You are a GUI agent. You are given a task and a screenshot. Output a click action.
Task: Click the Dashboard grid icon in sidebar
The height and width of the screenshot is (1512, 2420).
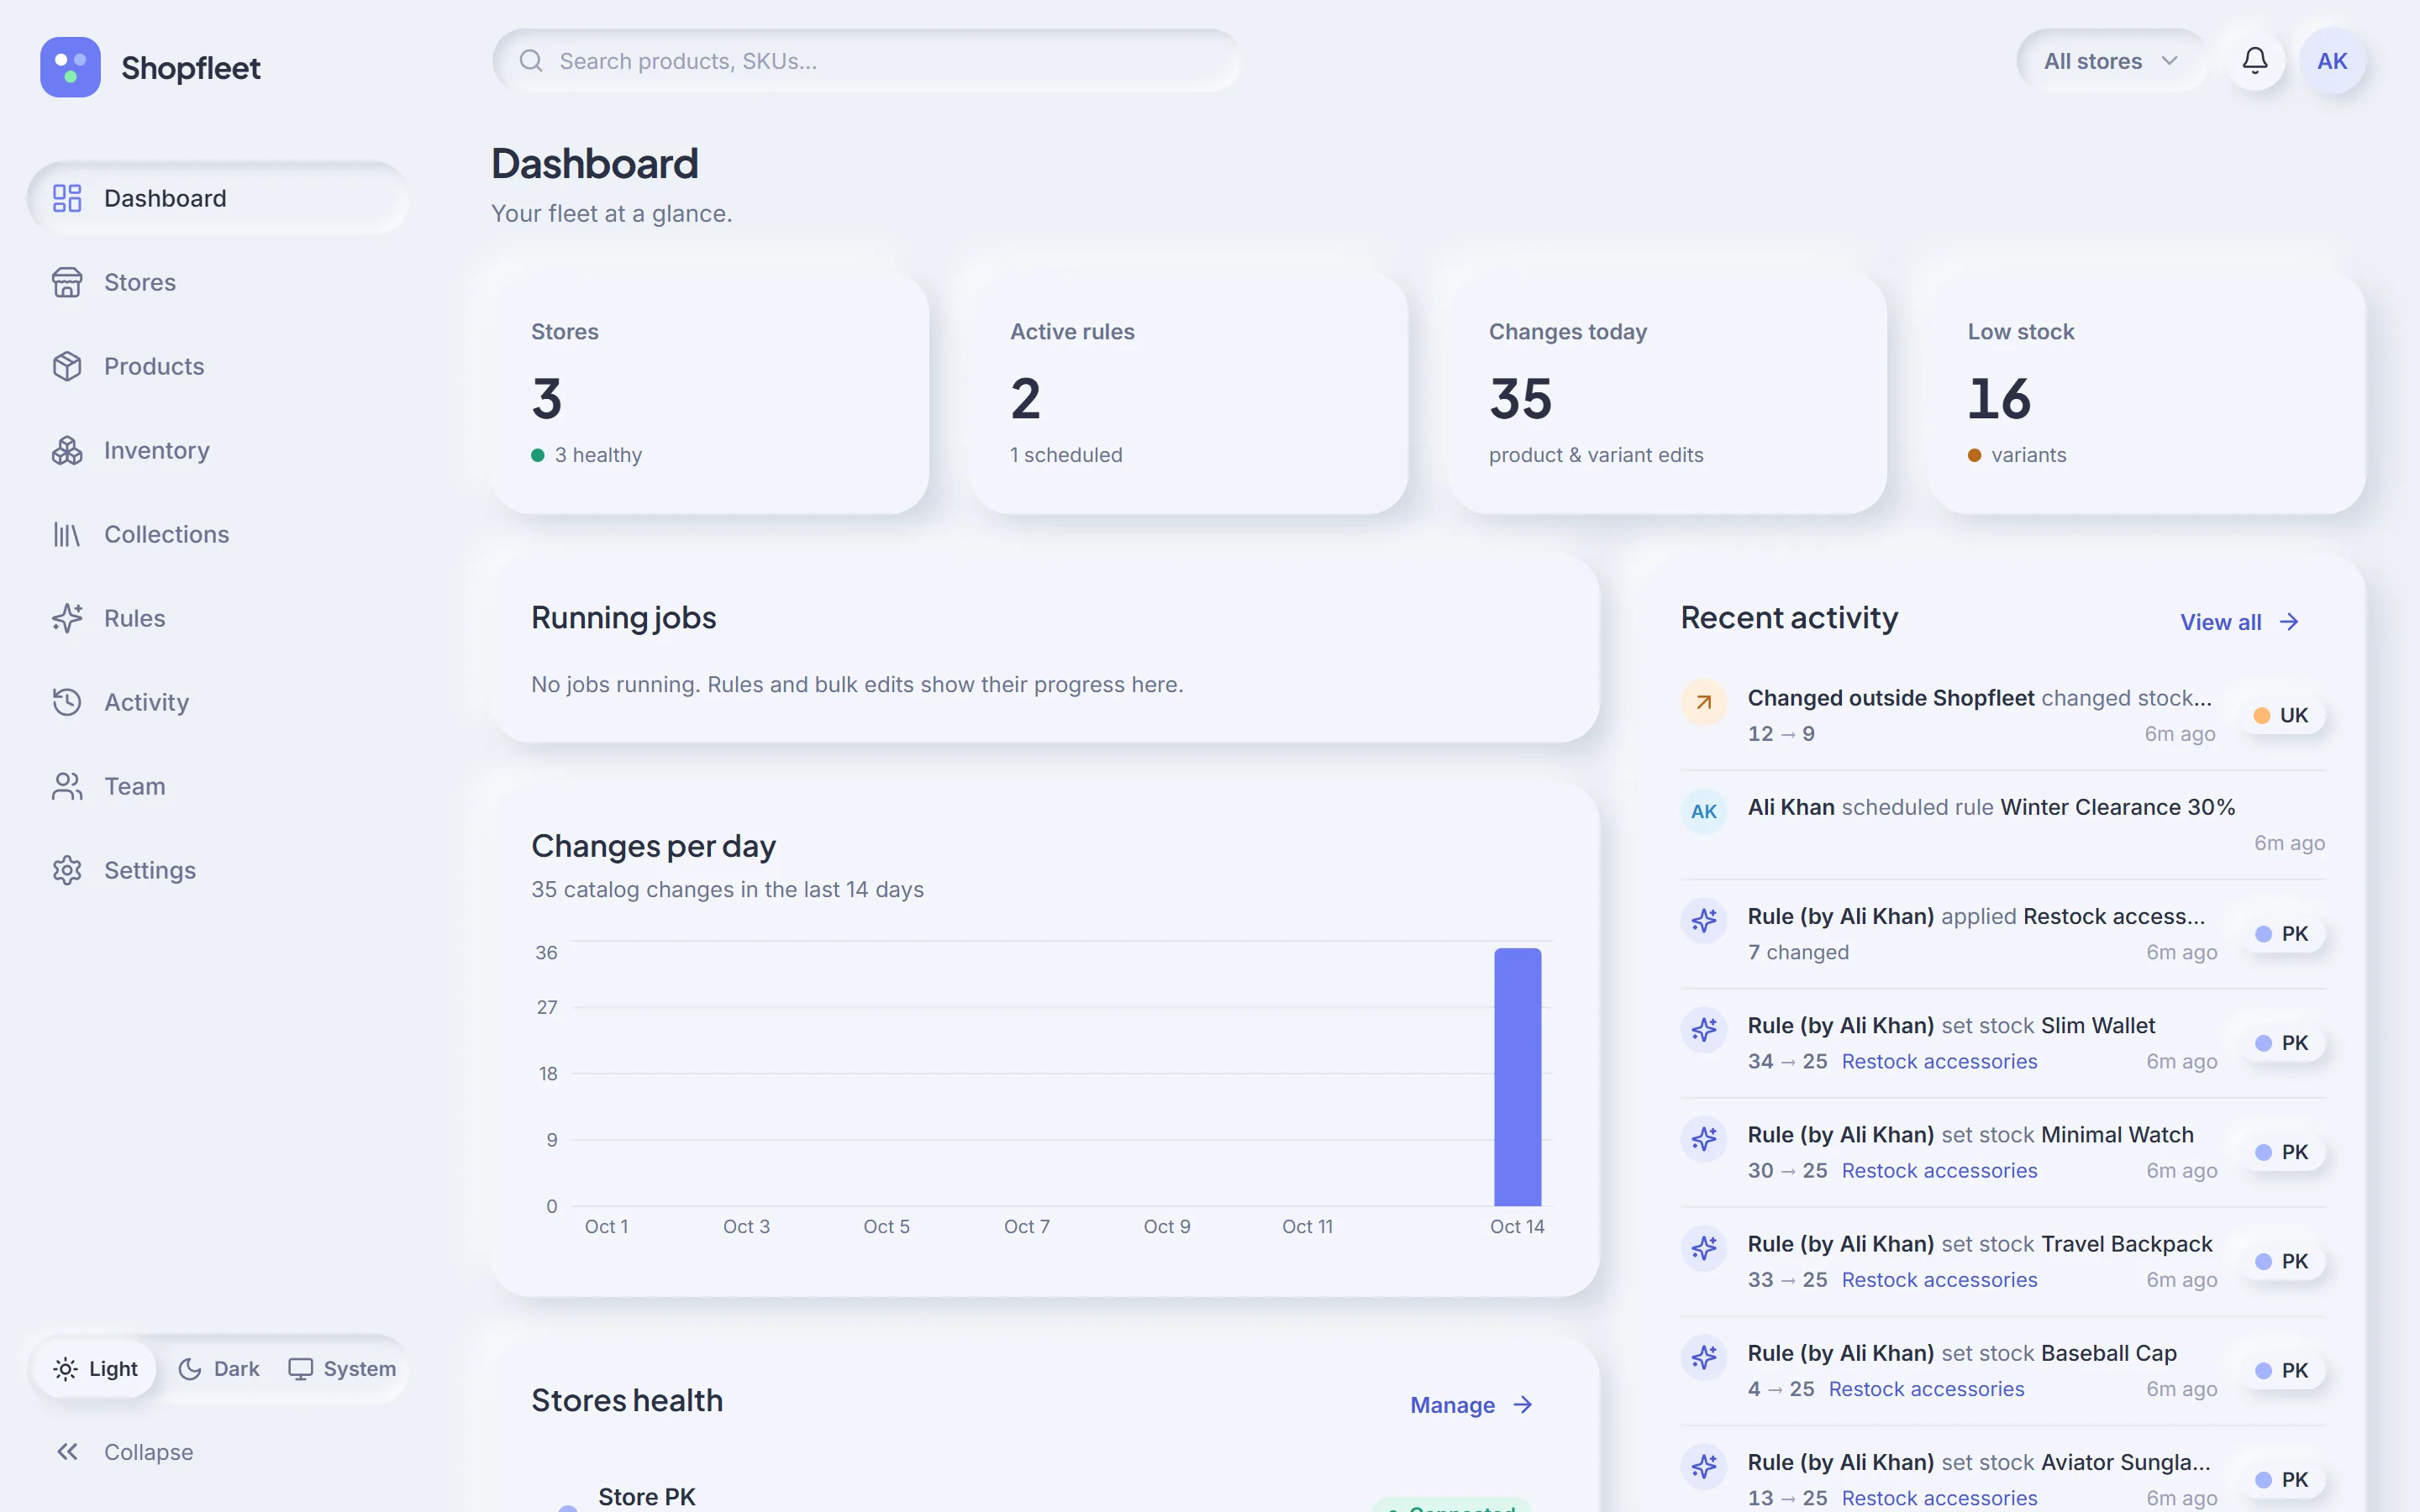[x=67, y=198]
